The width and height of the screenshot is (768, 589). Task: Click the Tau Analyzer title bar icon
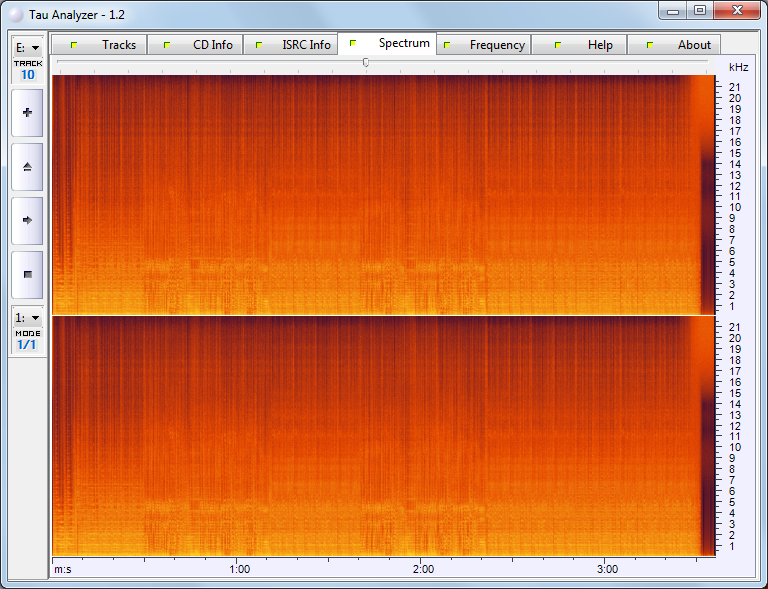pos(15,11)
